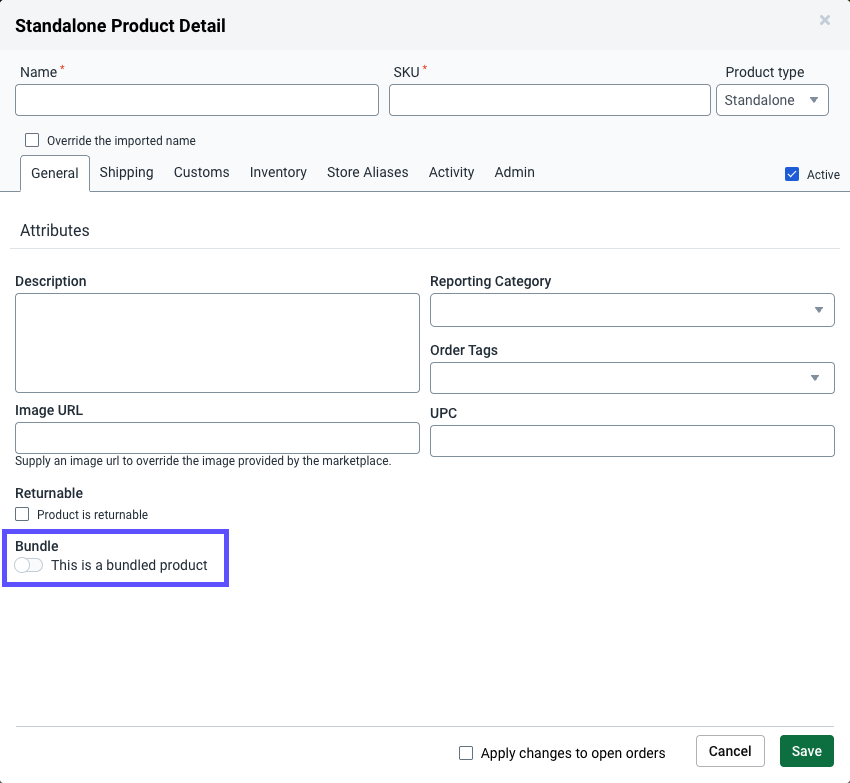Screen dimensions: 850x783
Task: Switch to the Shipping tab
Action: [126, 173]
